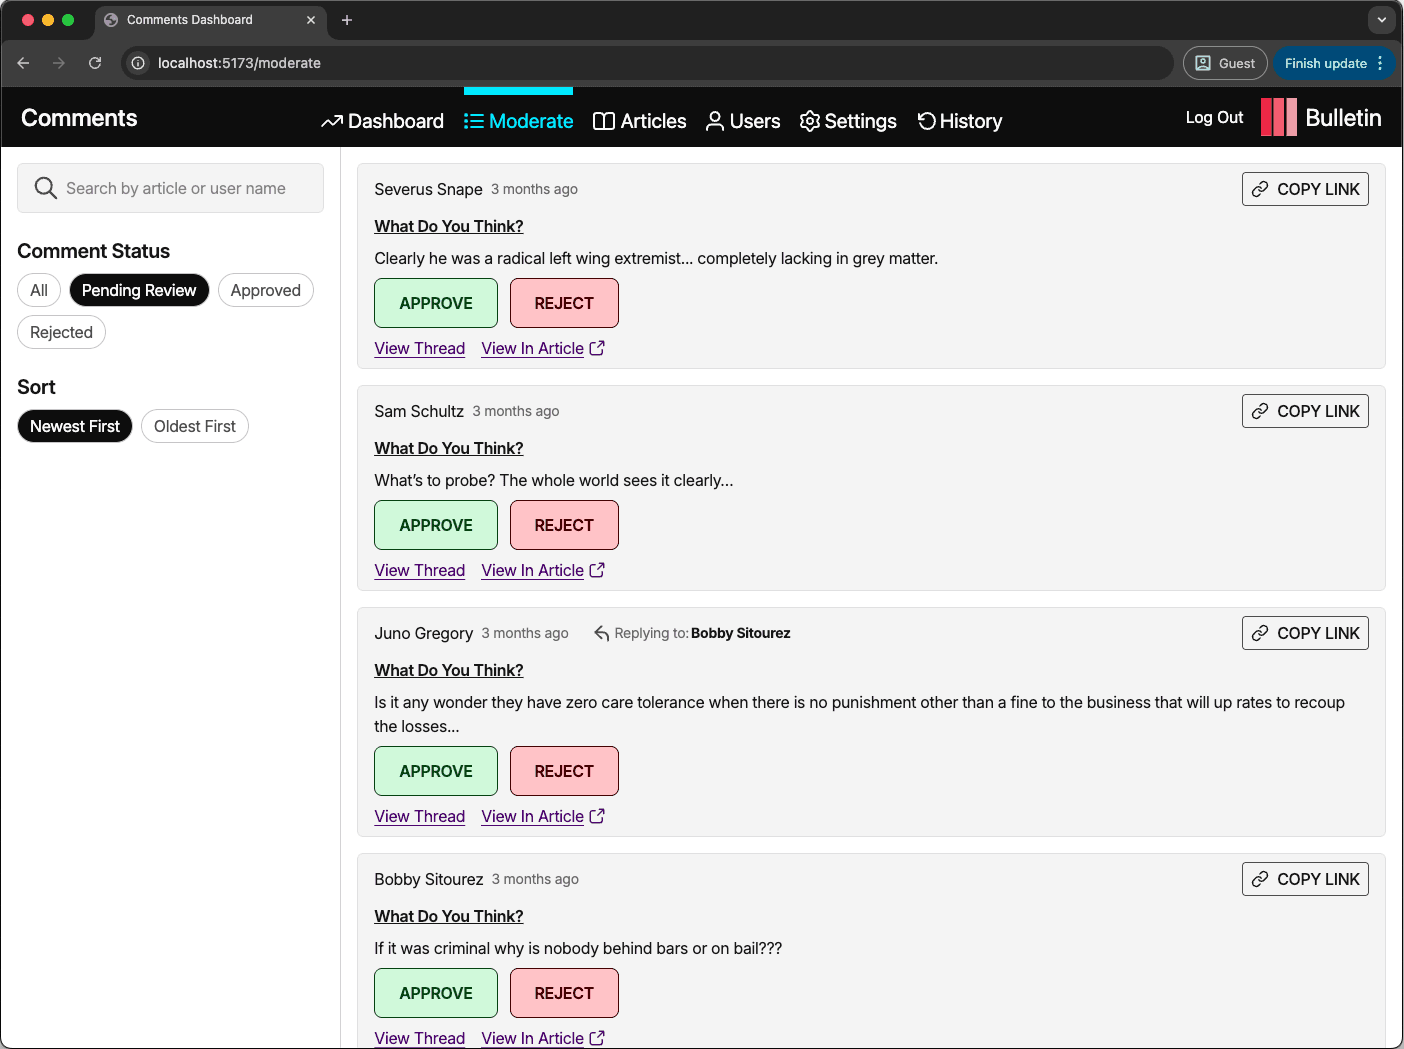Show all comments with All filter
The image size is (1404, 1049).
(39, 290)
